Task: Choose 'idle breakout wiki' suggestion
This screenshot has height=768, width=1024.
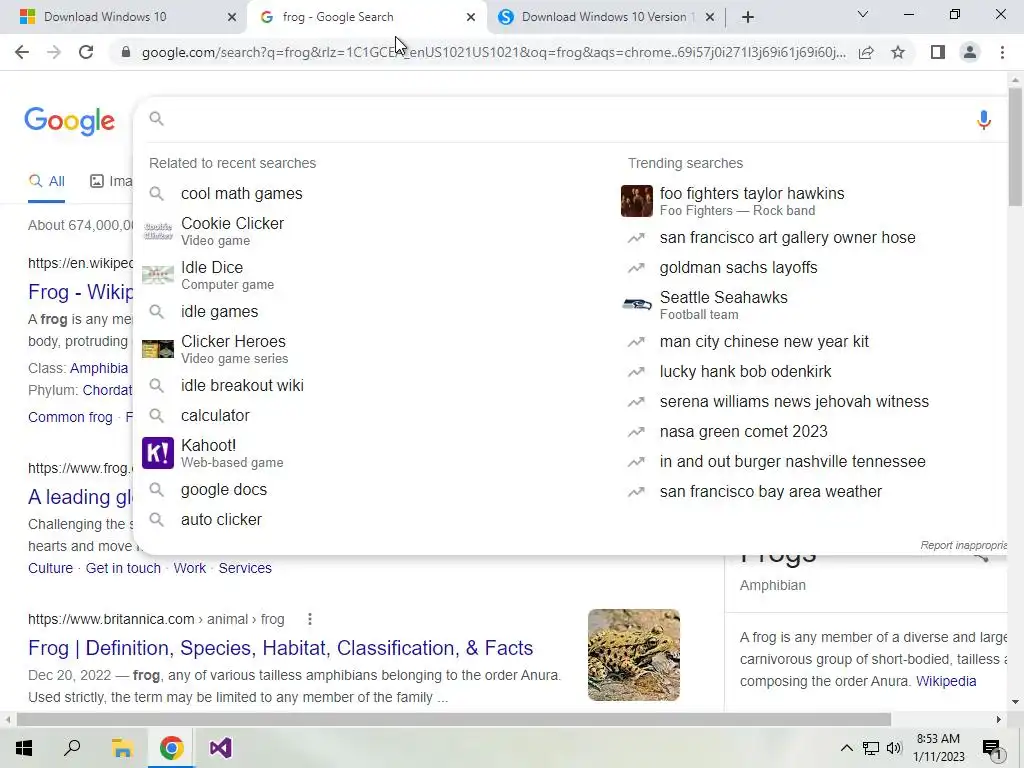Action: pyautogui.click(x=371, y=386)
